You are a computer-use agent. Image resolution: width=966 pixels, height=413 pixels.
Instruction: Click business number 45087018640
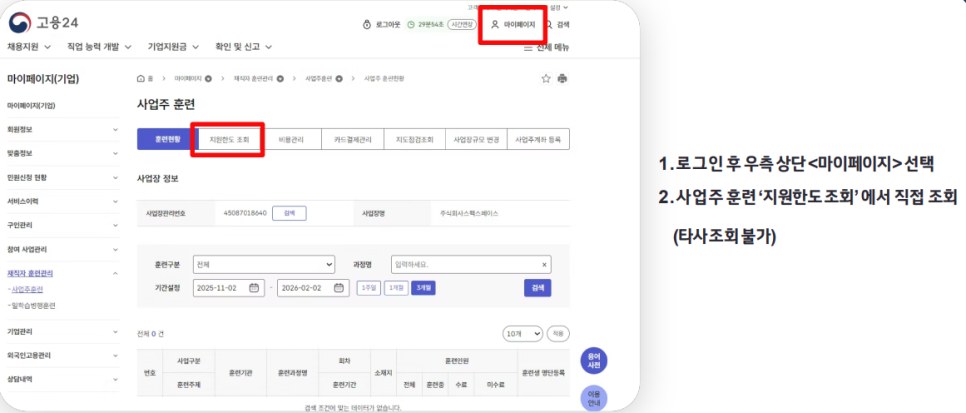pos(245,213)
